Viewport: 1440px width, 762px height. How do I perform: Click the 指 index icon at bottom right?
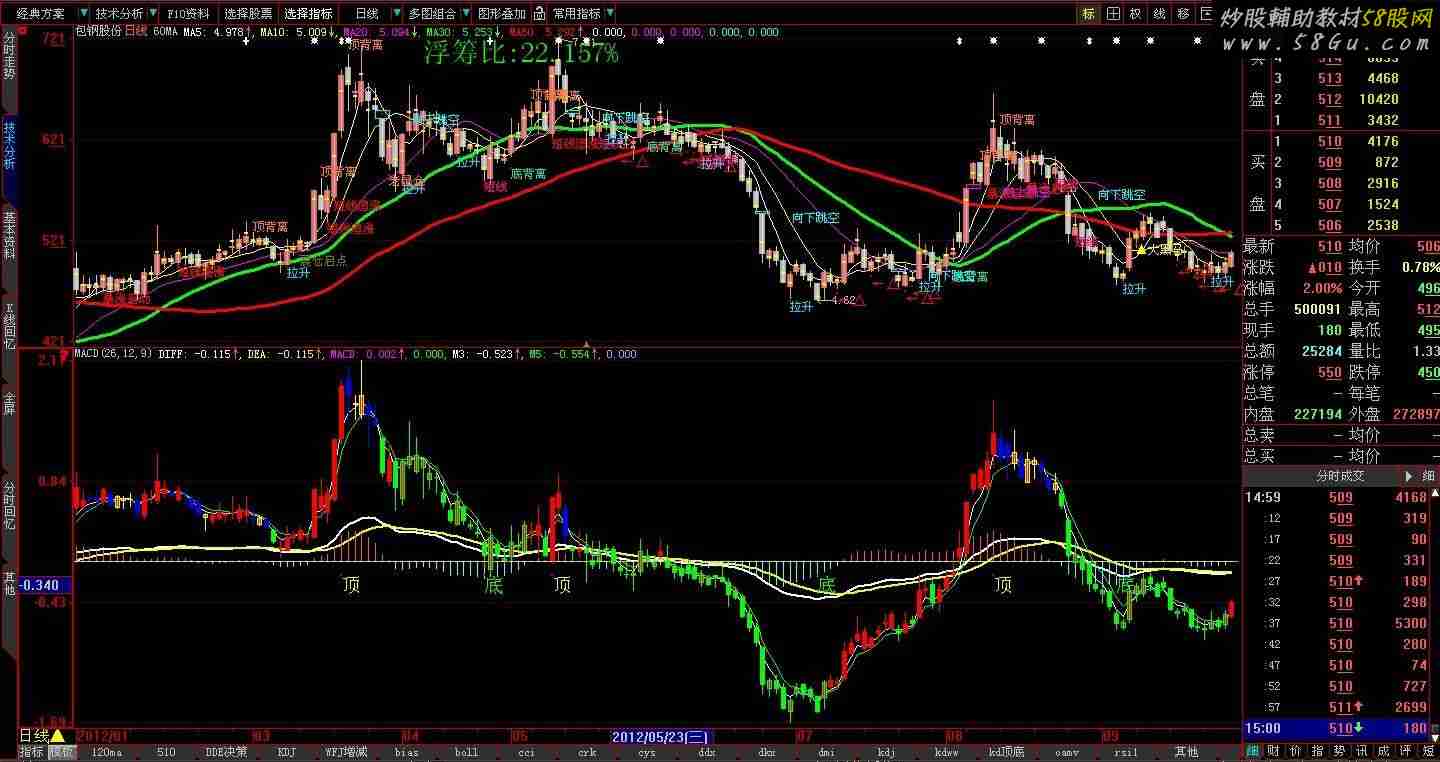click(x=1318, y=751)
